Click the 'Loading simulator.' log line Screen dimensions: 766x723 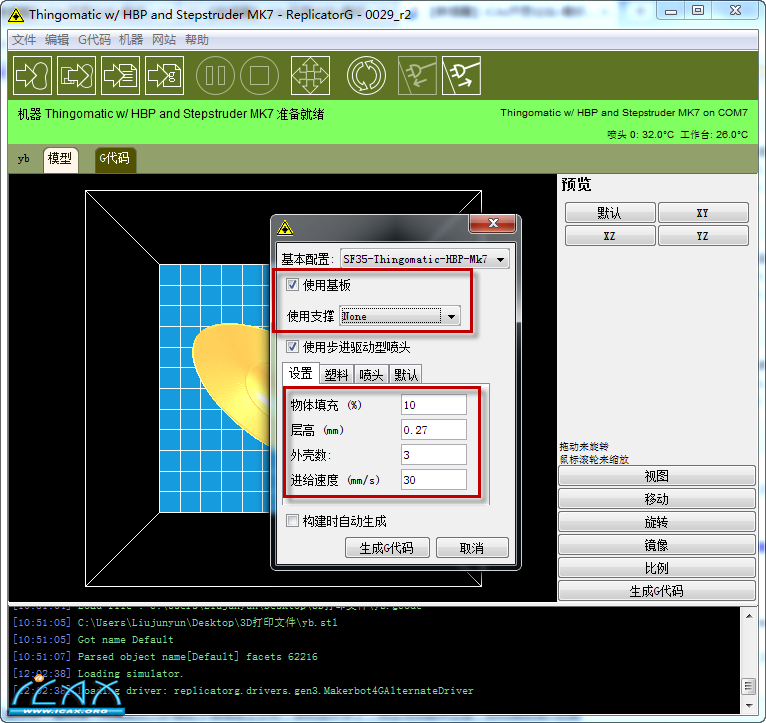point(130,674)
